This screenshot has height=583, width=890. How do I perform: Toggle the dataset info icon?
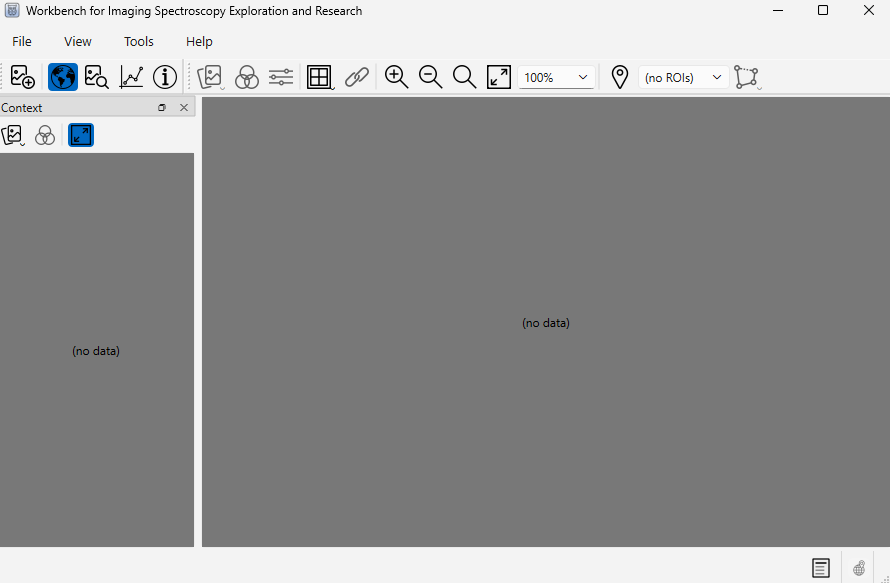tap(165, 77)
